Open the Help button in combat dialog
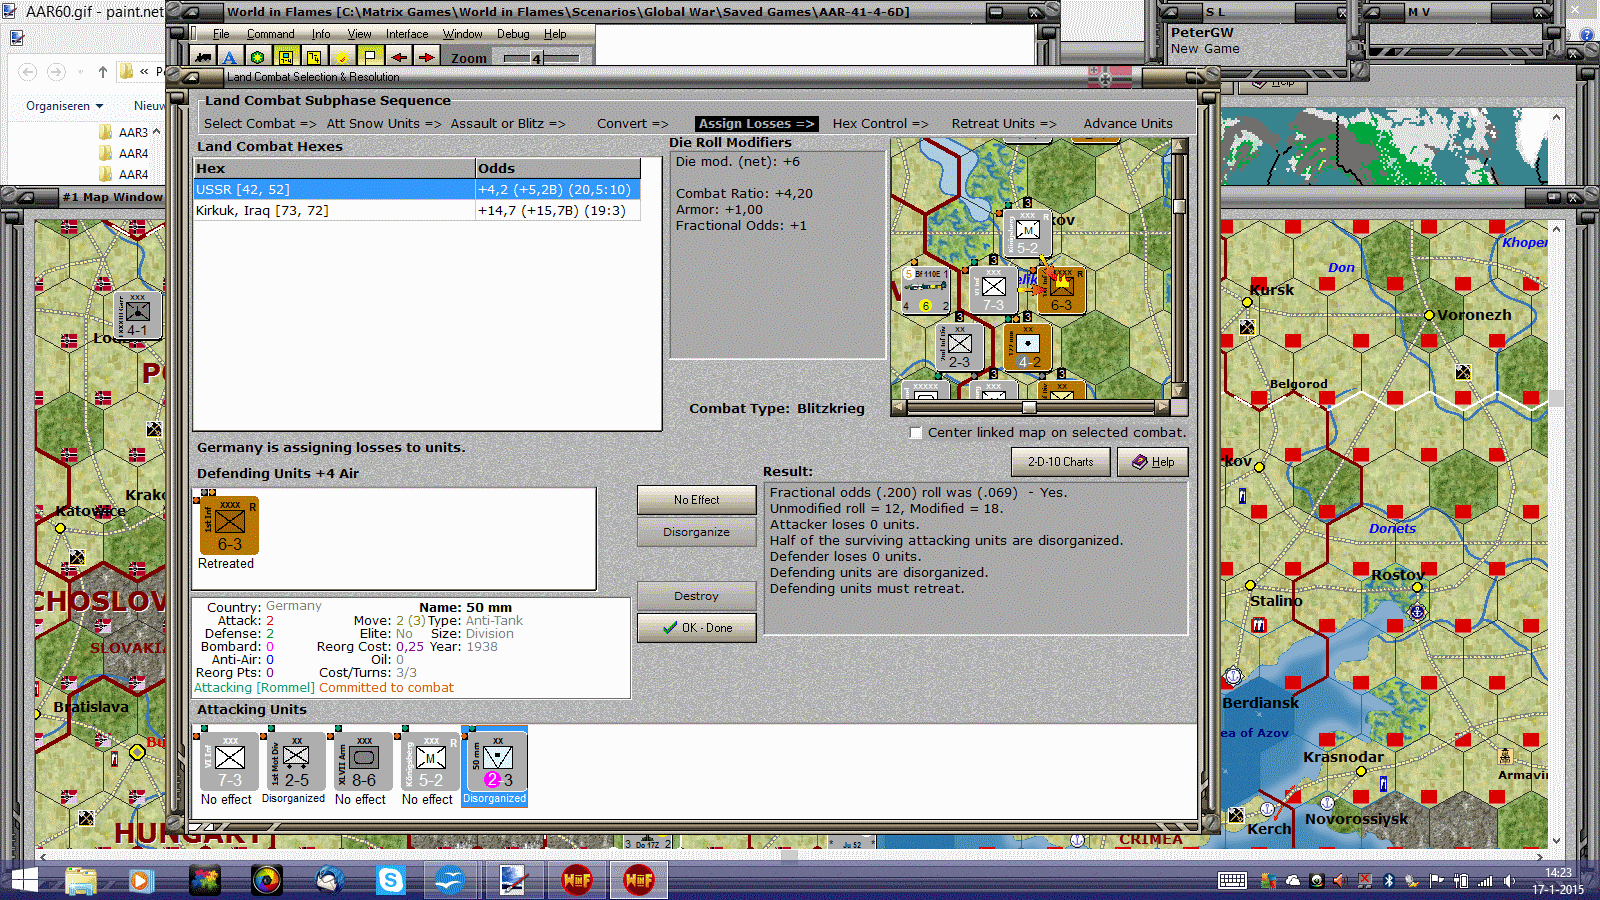Viewport: 1600px width, 900px height. [1152, 462]
